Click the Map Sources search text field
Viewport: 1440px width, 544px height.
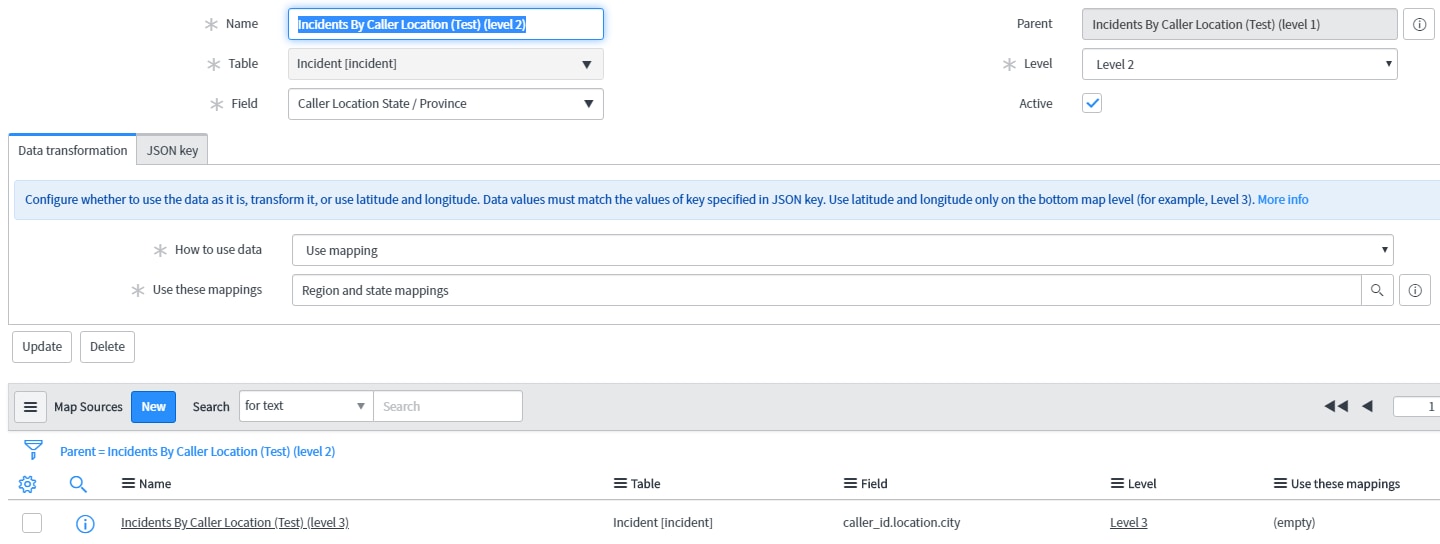(x=447, y=406)
